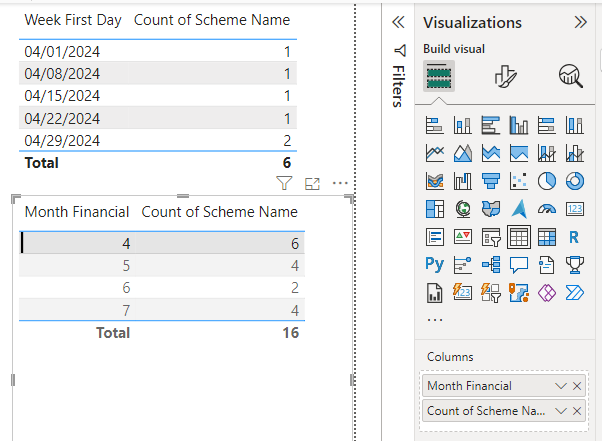Select the 100% stacked column chart visual
602x441 pixels.
pyautogui.click(x=575, y=125)
